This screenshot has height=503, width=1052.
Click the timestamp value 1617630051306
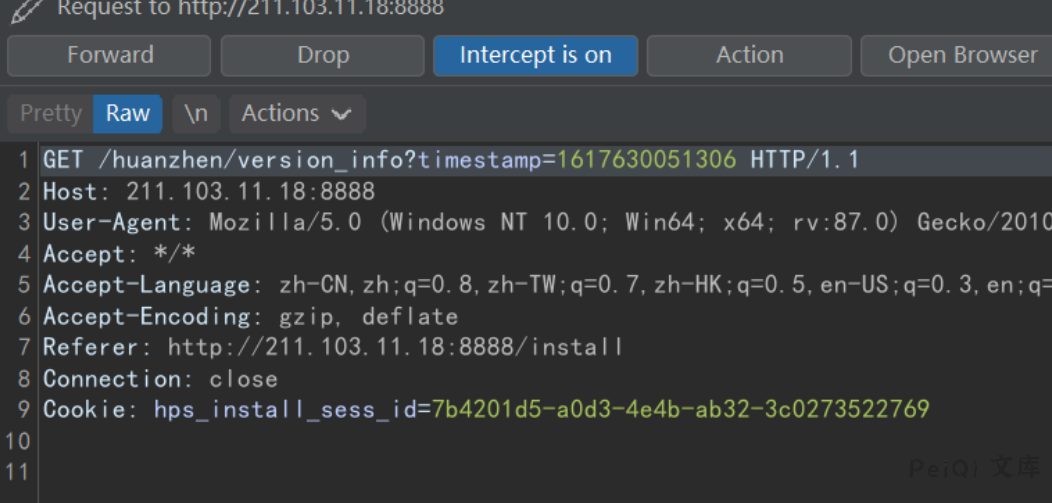point(646,160)
